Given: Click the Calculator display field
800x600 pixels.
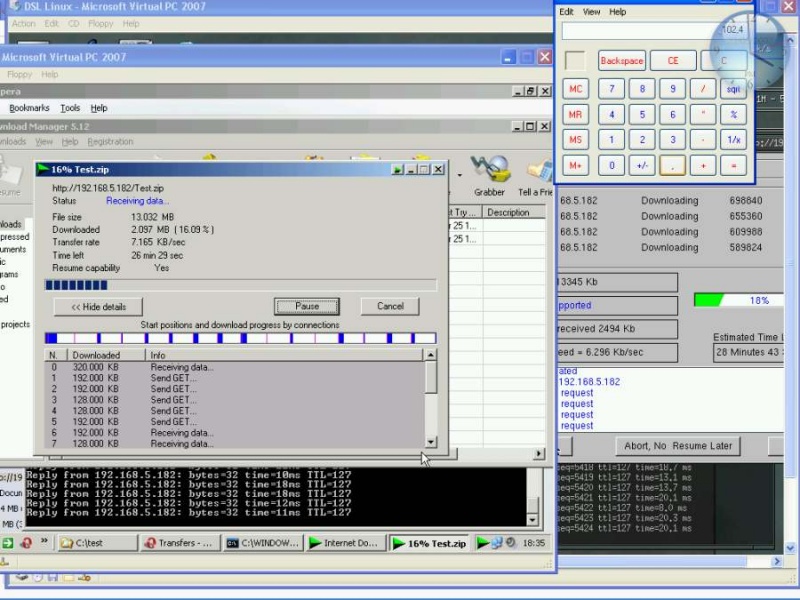Looking at the screenshot, I should [x=655, y=31].
